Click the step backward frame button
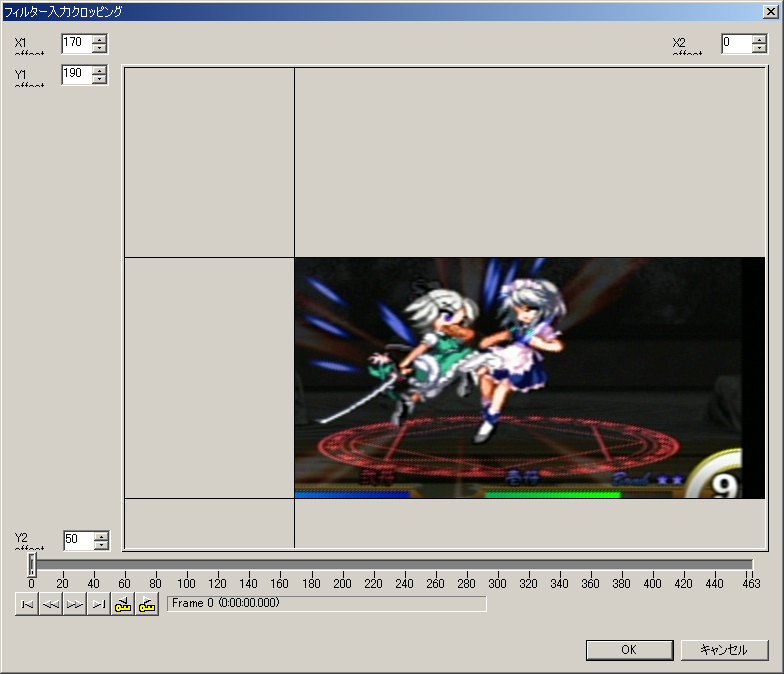784x674 pixels. tap(51, 605)
